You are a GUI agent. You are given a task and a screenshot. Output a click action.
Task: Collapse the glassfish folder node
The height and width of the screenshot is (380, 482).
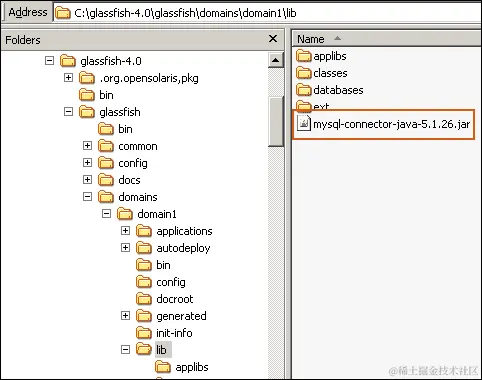point(68,112)
